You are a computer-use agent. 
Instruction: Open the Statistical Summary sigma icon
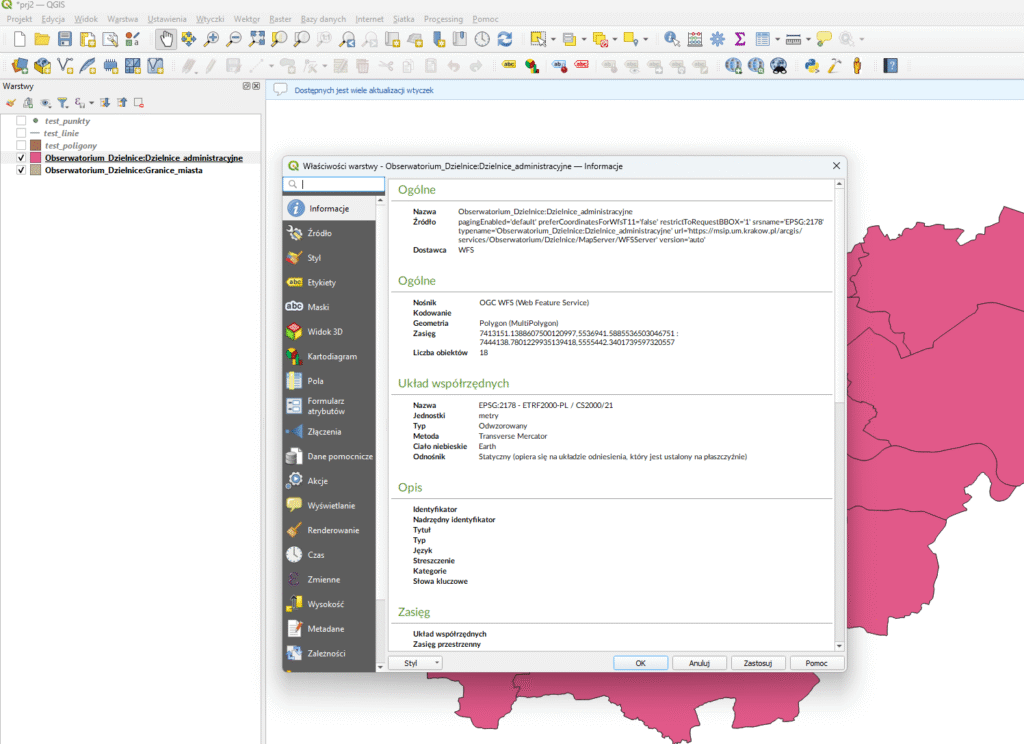pos(740,39)
